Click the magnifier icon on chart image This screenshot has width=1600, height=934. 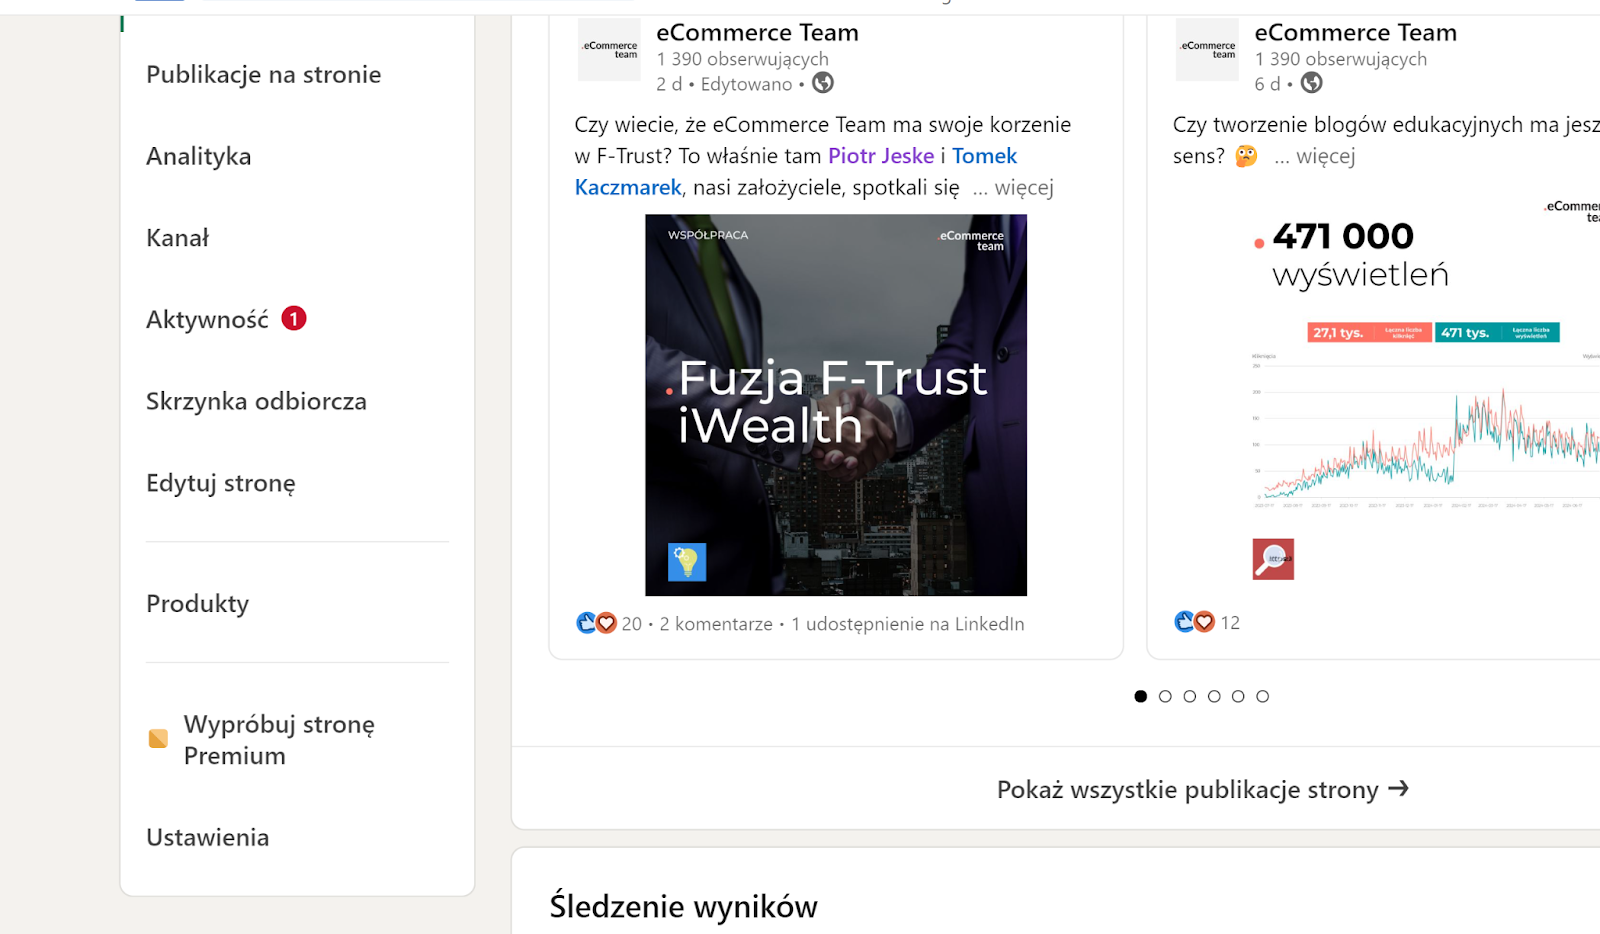coord(1273,559)
